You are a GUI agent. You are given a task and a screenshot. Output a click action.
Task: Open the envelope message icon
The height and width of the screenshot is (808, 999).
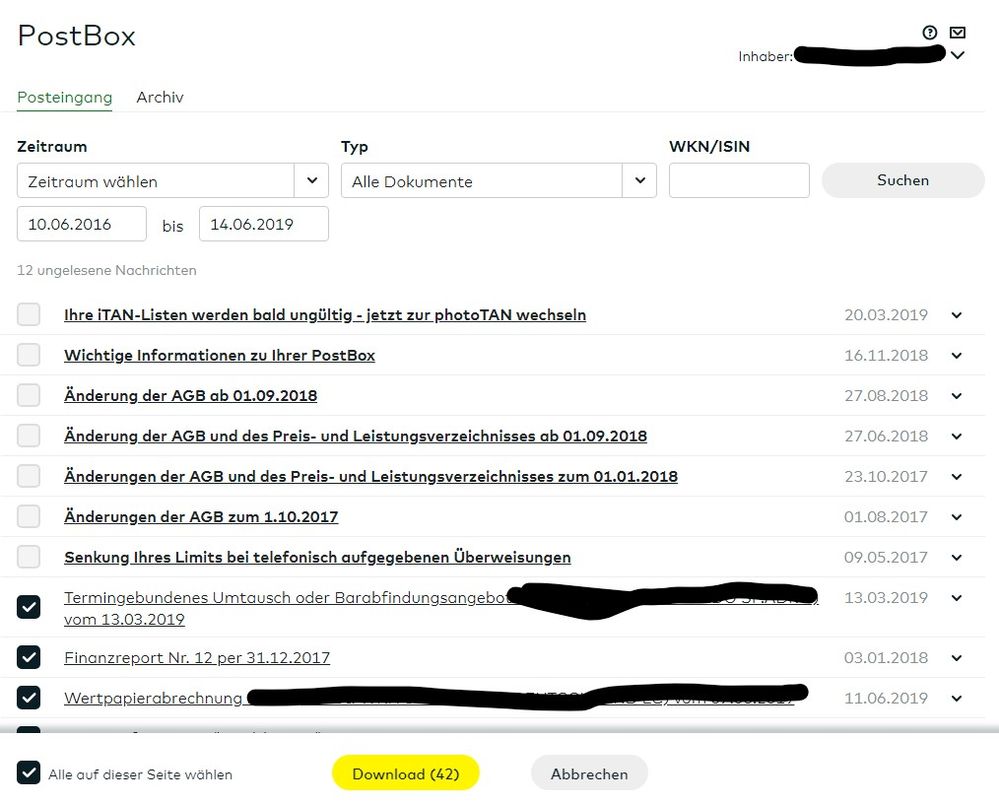tap(957, 32)
